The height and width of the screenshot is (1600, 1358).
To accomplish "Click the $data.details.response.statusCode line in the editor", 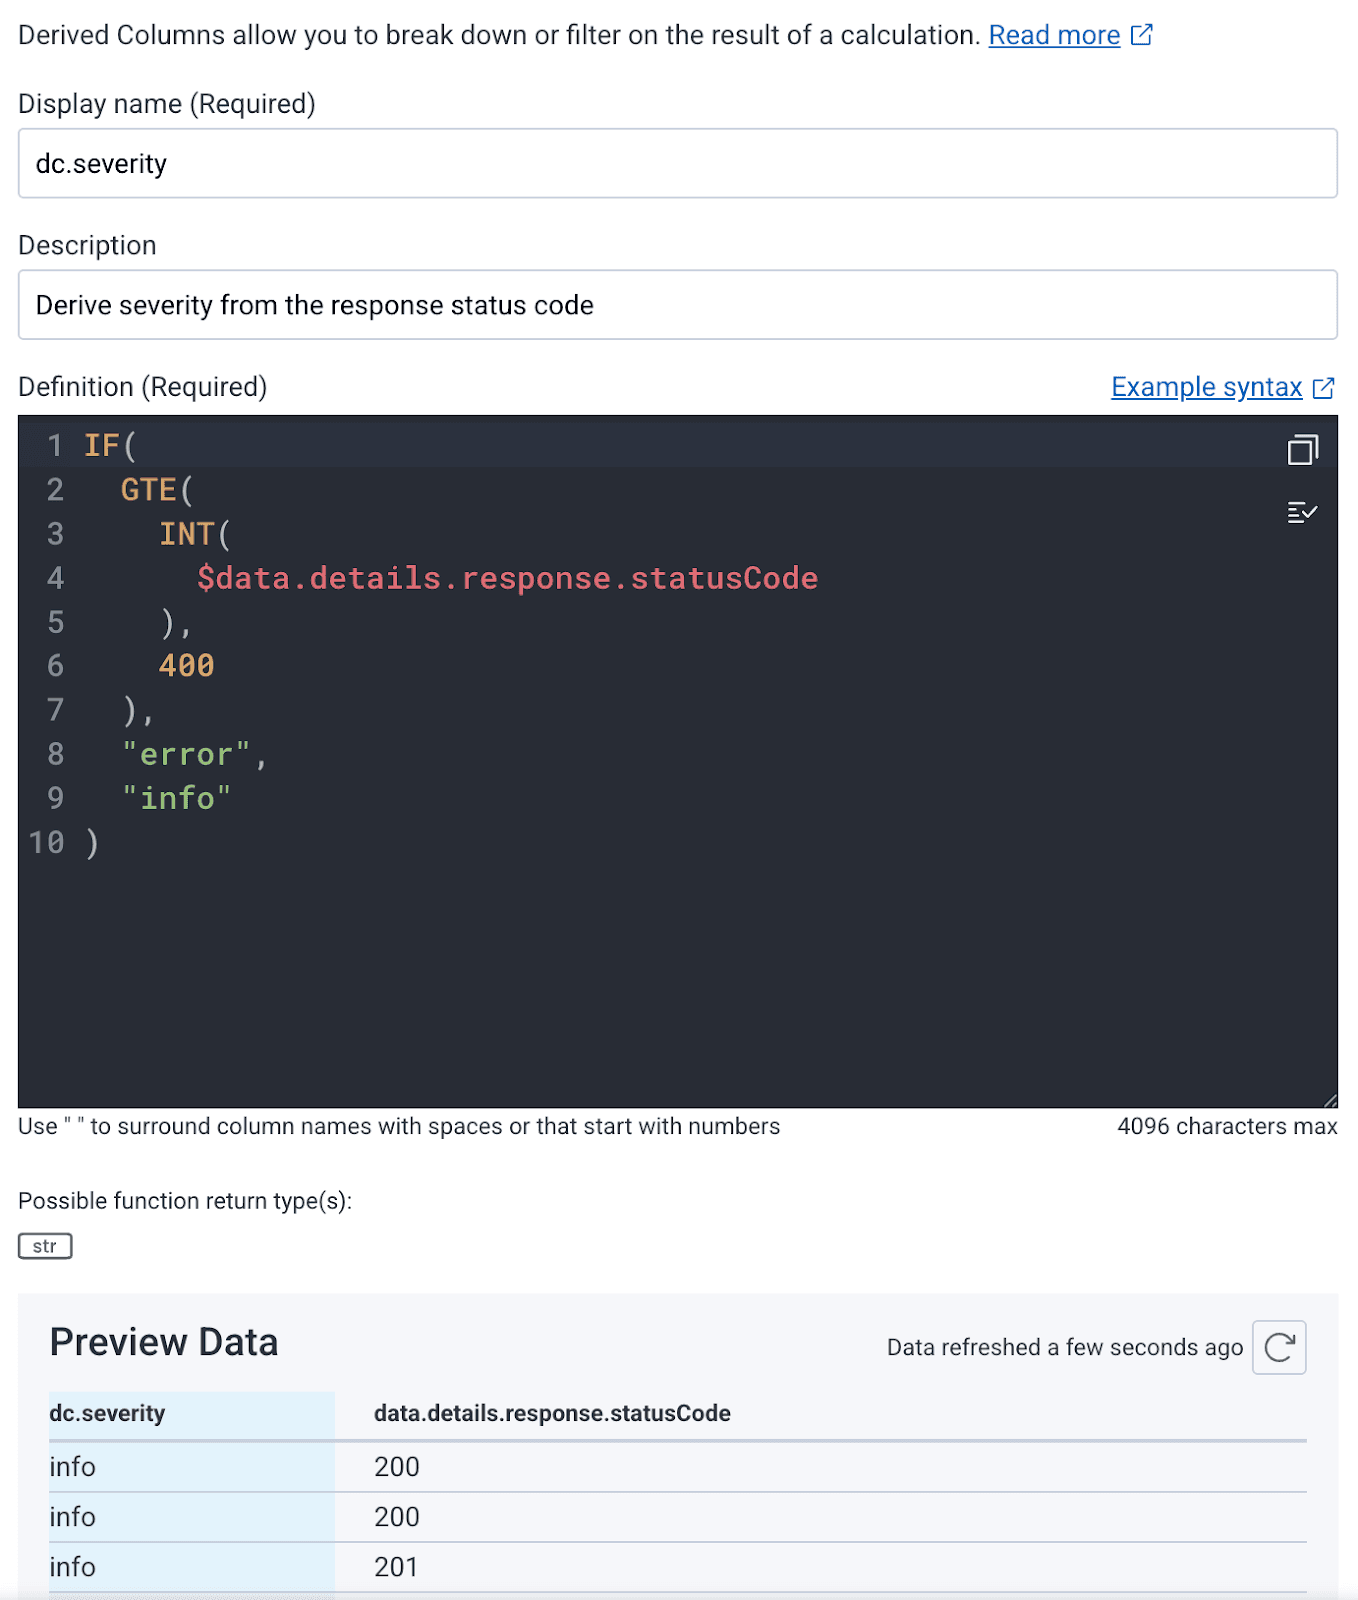I will (507, 578).
